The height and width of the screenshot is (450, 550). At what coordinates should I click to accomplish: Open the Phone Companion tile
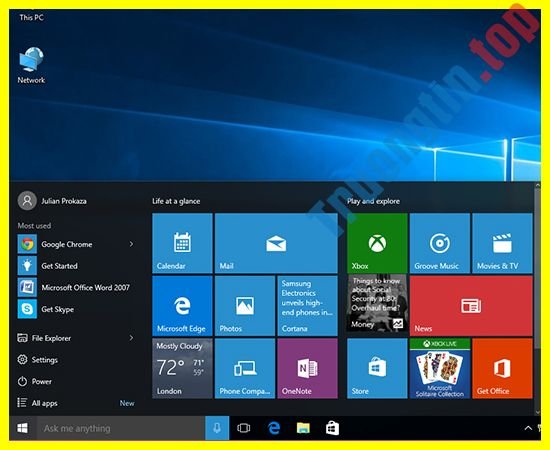pyautogui.click(x=245, y=368)
